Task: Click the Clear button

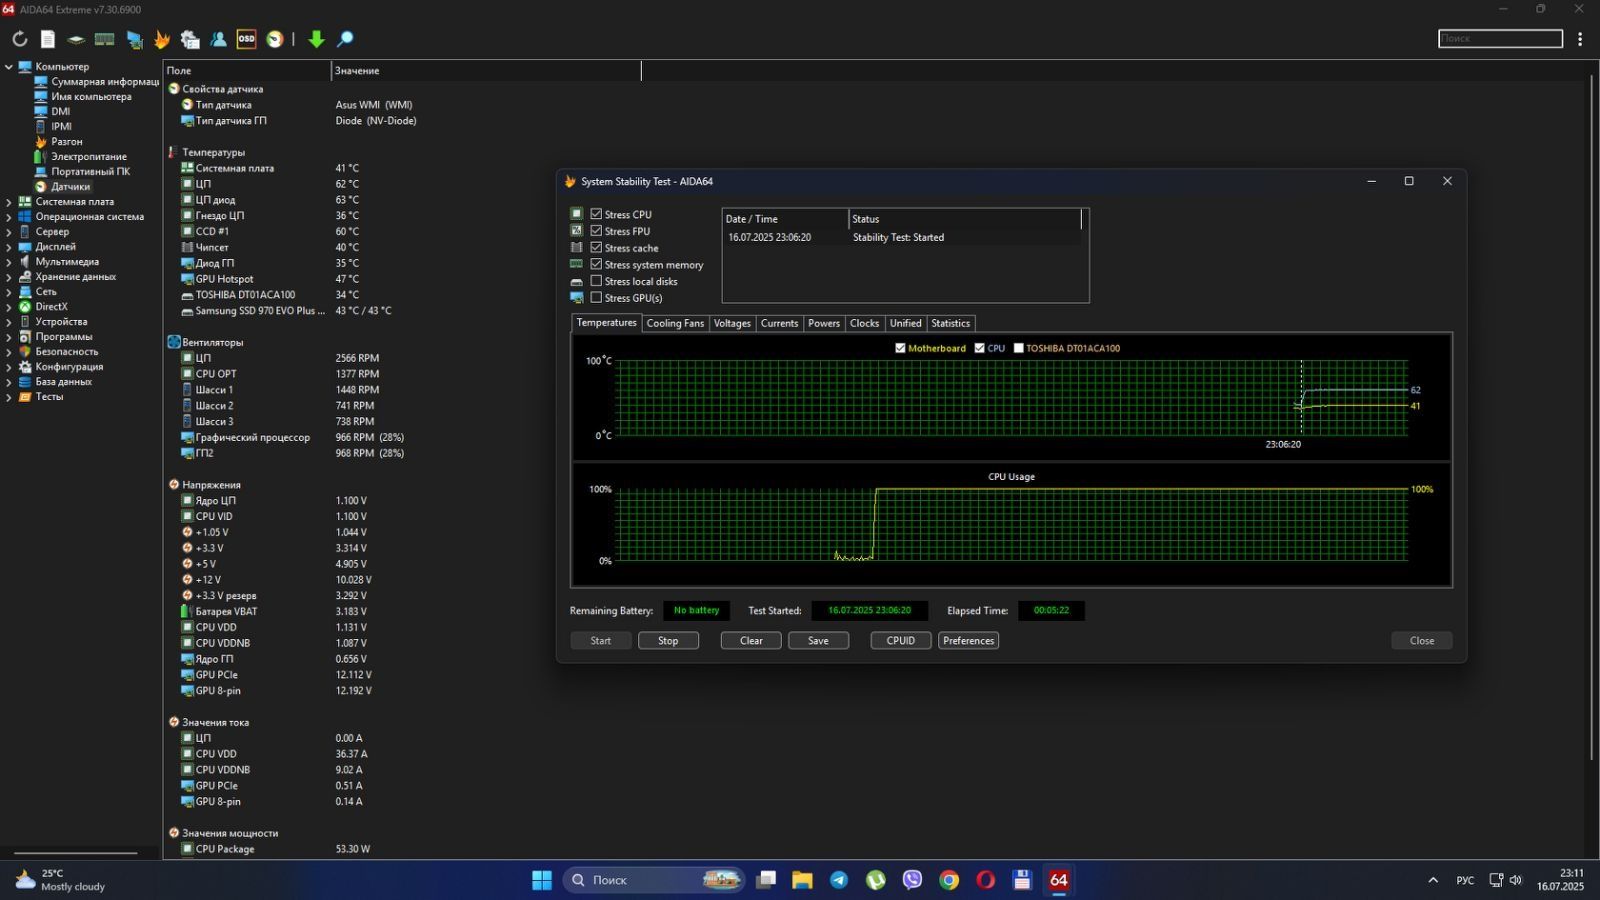Action: point(751,641)
